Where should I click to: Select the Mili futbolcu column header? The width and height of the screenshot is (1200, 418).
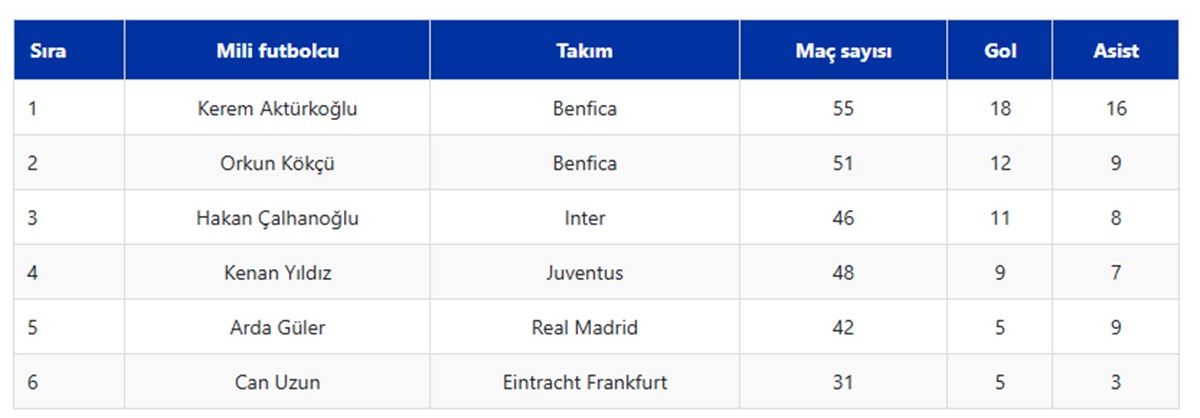pos(277,51)
